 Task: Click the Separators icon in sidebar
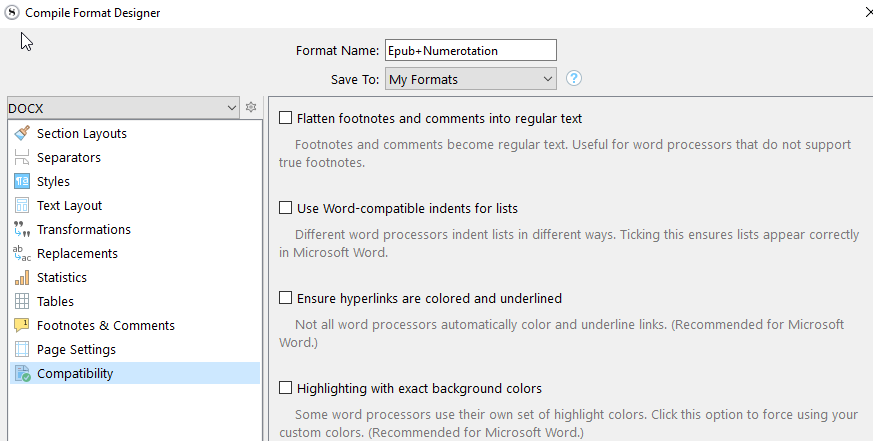[21, 157]
